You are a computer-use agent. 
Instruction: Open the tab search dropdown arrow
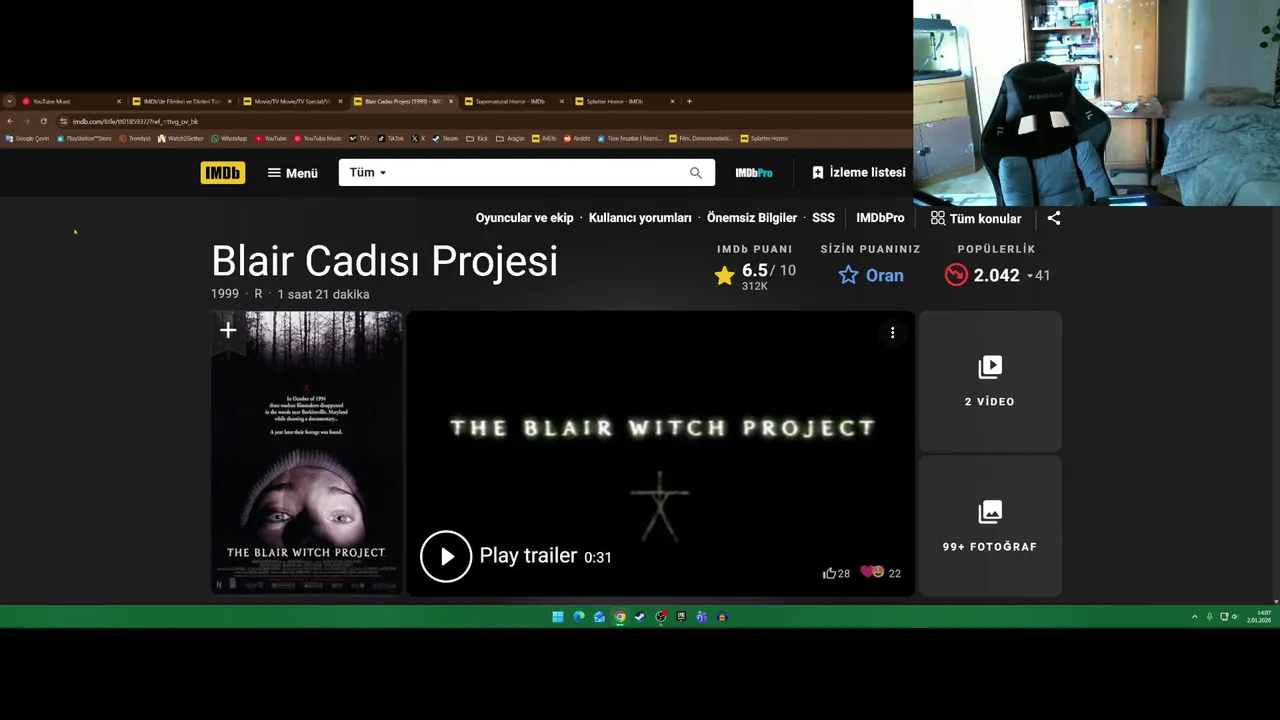[9, 101]
